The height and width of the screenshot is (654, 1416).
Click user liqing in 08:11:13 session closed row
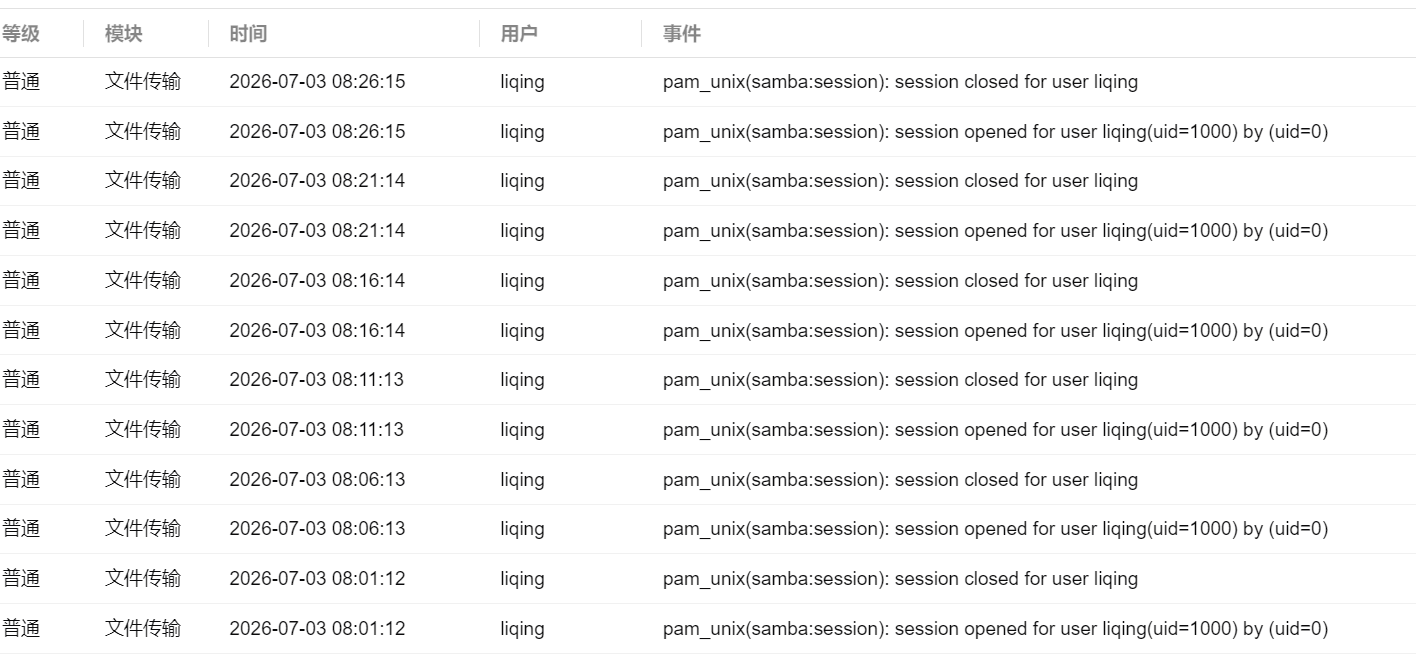pyautogui.click(x=522, y=380)
